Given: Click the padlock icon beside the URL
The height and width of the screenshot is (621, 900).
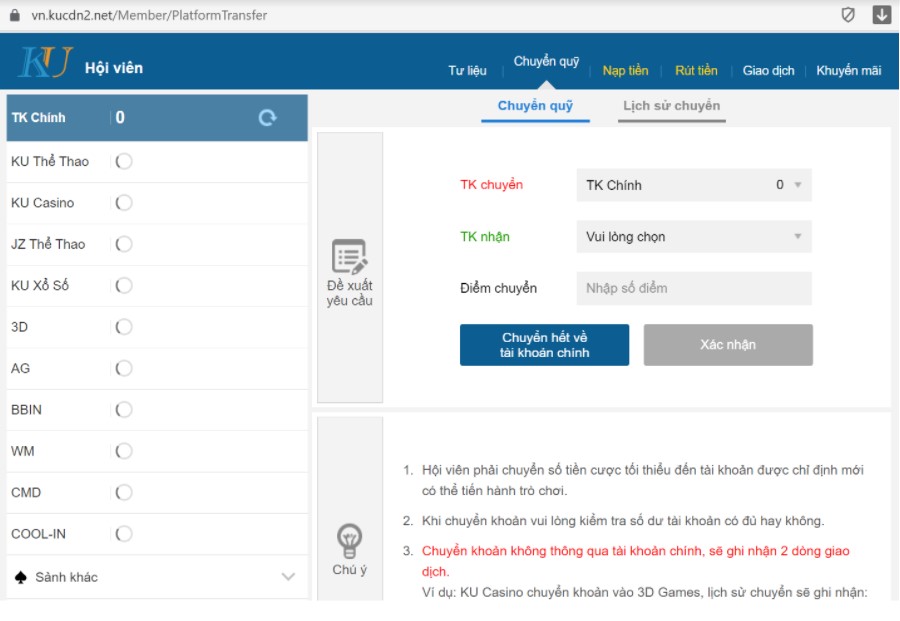Looking at the screenshot, I should click(15, 15).
